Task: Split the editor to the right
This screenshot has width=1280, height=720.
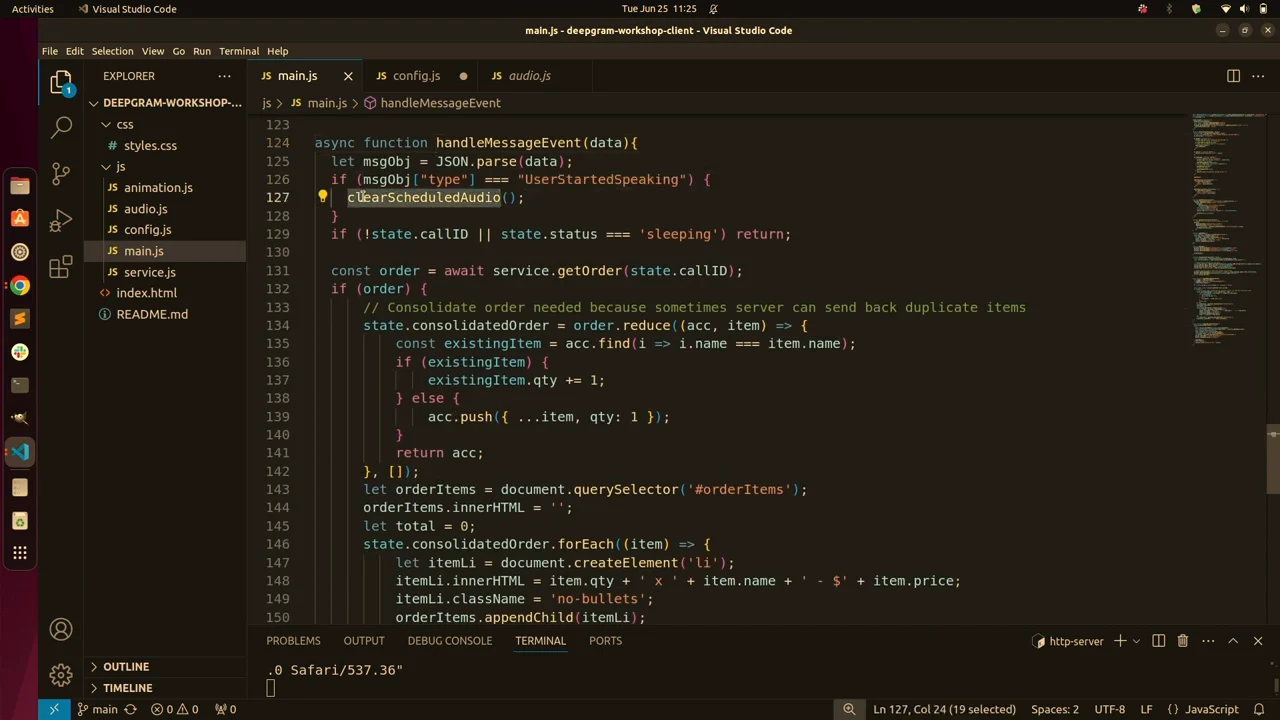Action: click(1233, 76)
